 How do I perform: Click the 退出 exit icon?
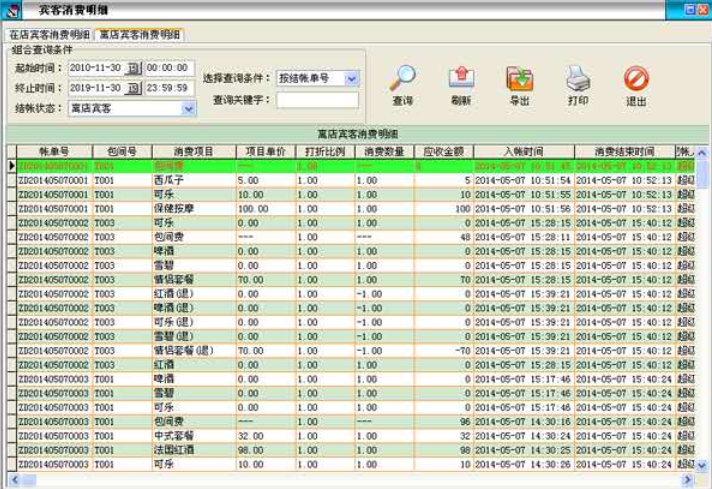(x=636, y=78)
